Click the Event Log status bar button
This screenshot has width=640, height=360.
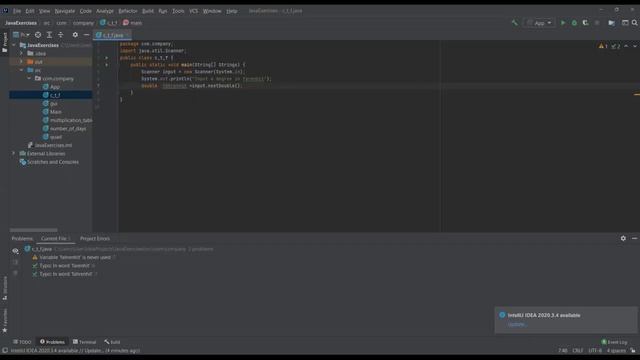pyautogui.click(x=614, y=342)
